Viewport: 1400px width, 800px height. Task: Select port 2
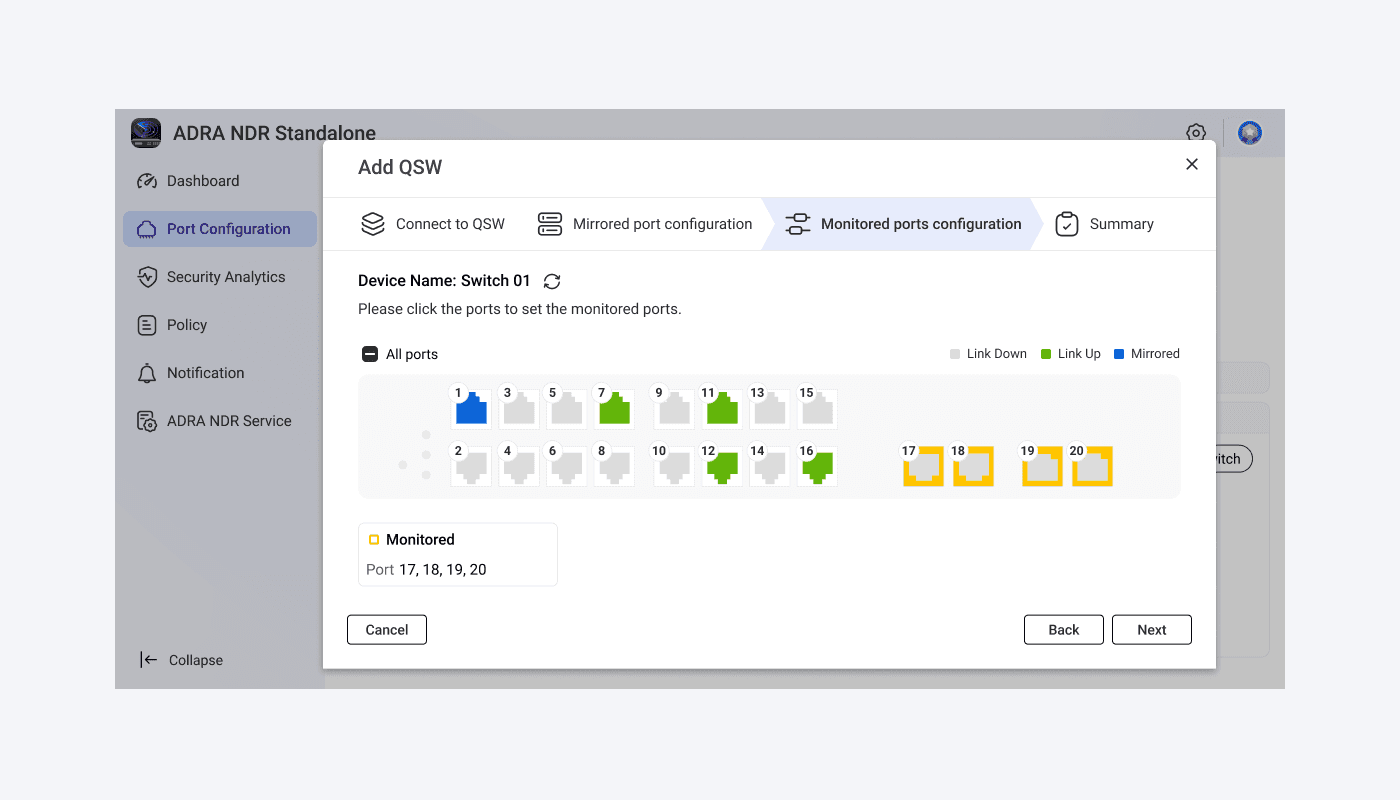click(471, 467)
